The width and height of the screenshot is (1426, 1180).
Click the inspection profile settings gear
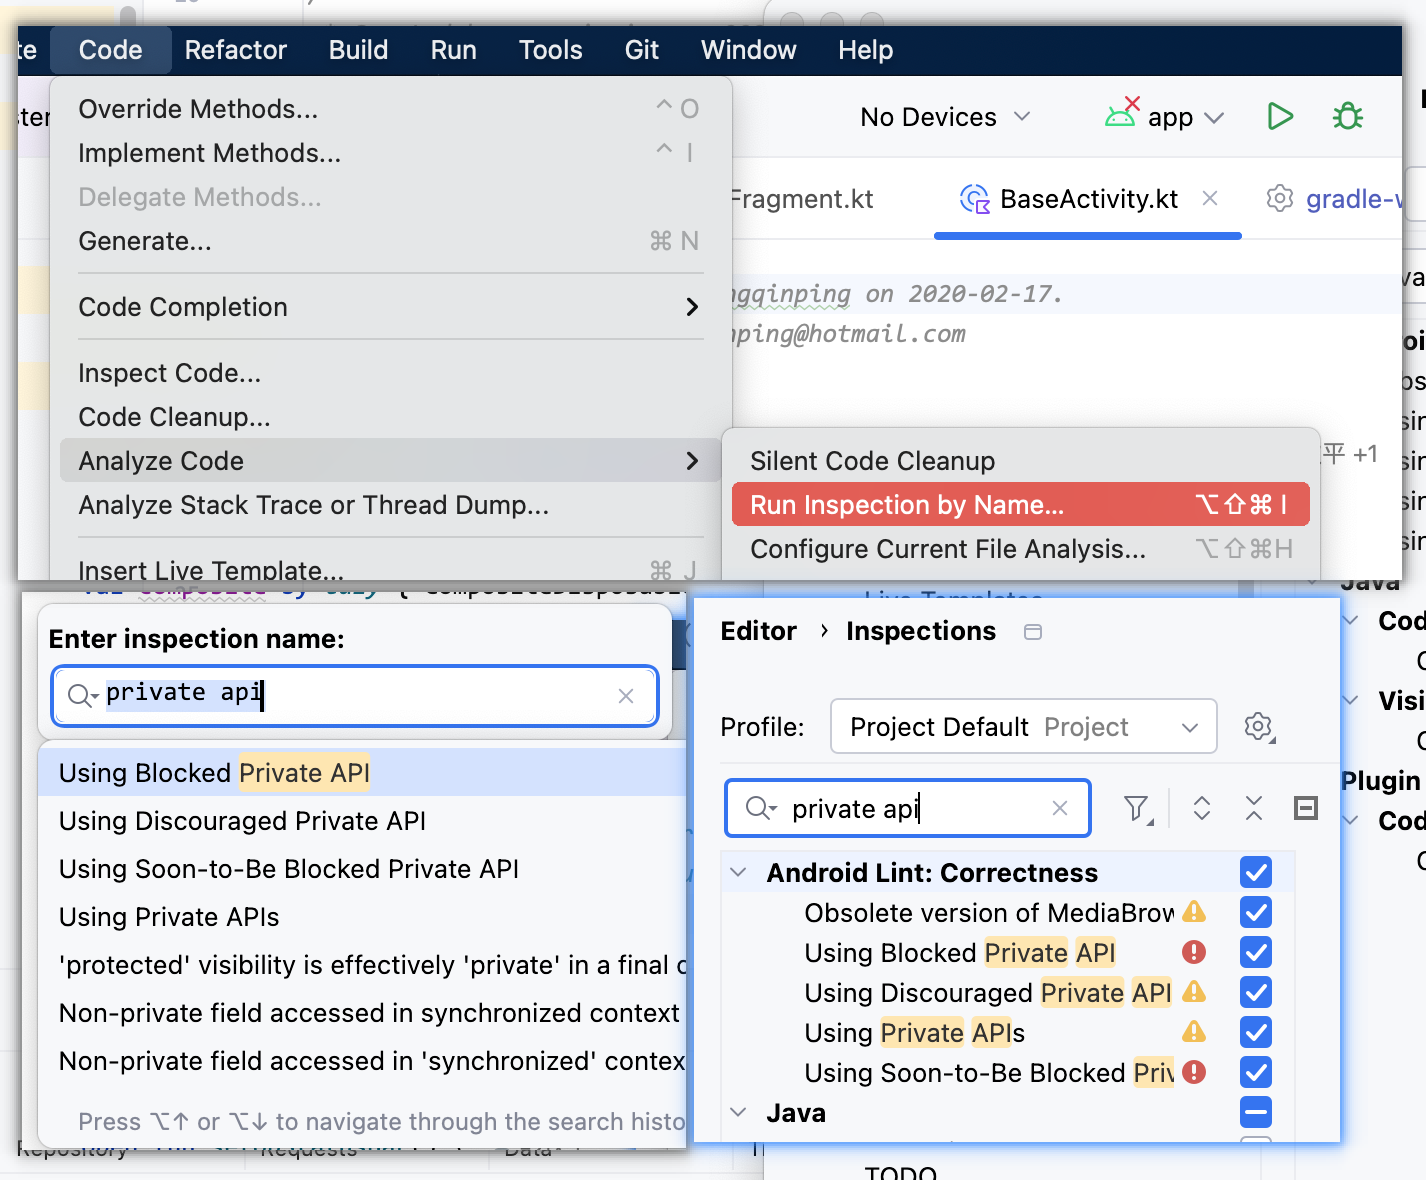pos(1259,727)
